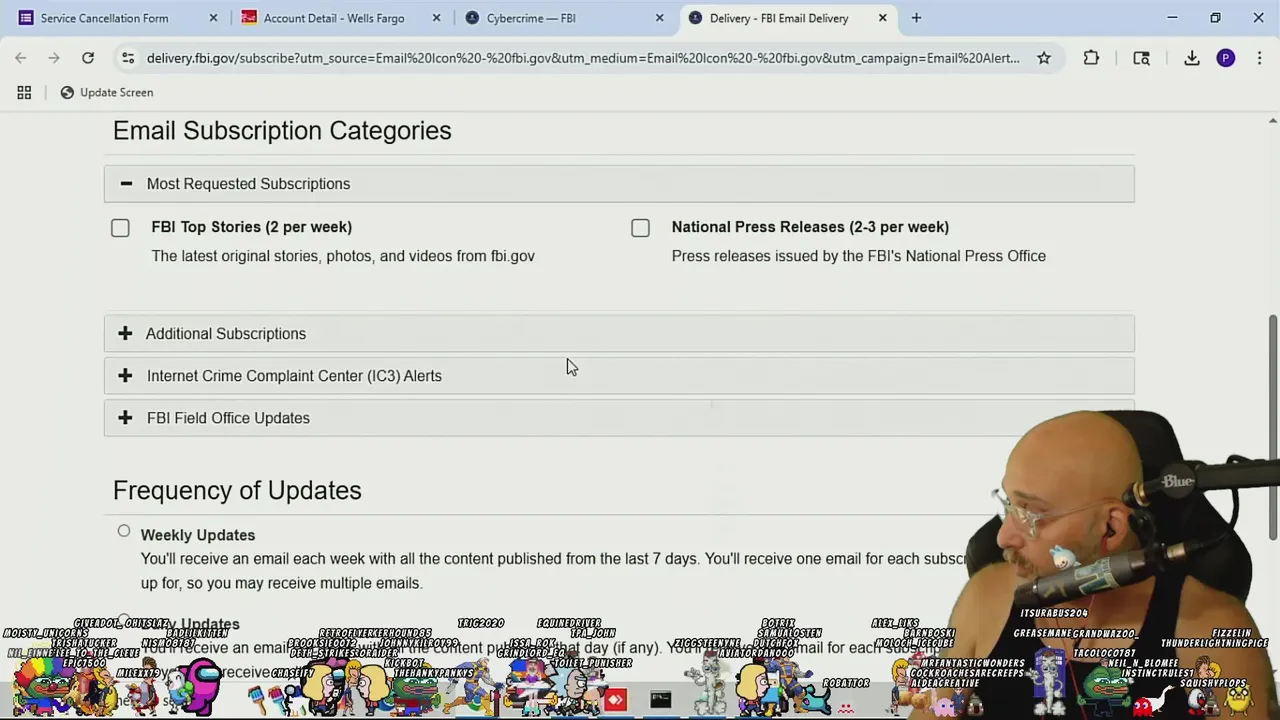
Task: Open the apps grid icon in bookmarks bar
Action: pyautogui.click(x=24, y=92)
